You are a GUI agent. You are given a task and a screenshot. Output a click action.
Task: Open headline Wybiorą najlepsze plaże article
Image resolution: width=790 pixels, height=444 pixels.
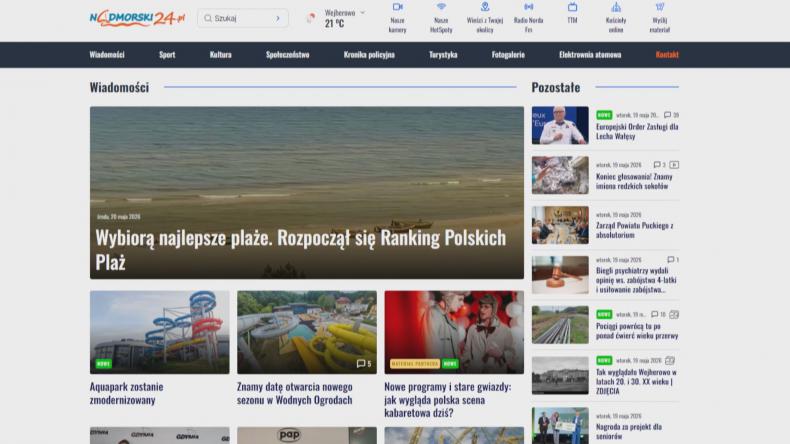tap(300, 249)
